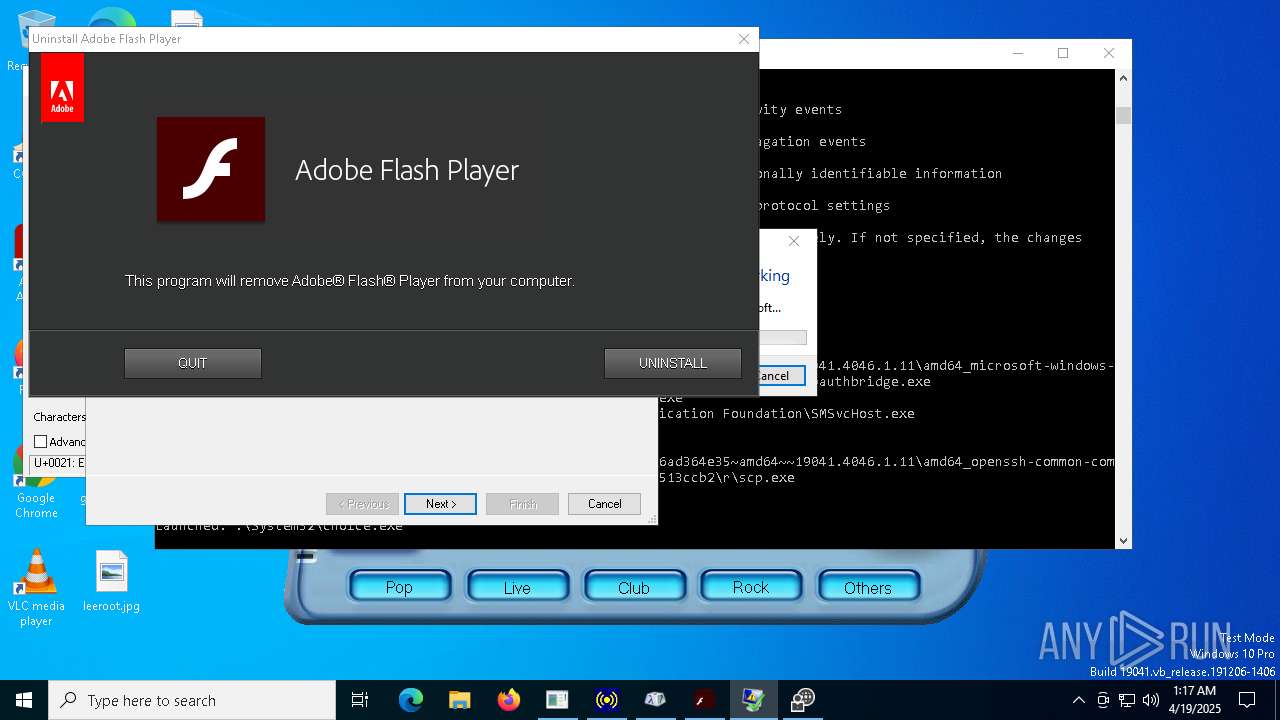The image size is (1280, 720).
Task: Open Task View from taskbar
Action: [360, 700]
